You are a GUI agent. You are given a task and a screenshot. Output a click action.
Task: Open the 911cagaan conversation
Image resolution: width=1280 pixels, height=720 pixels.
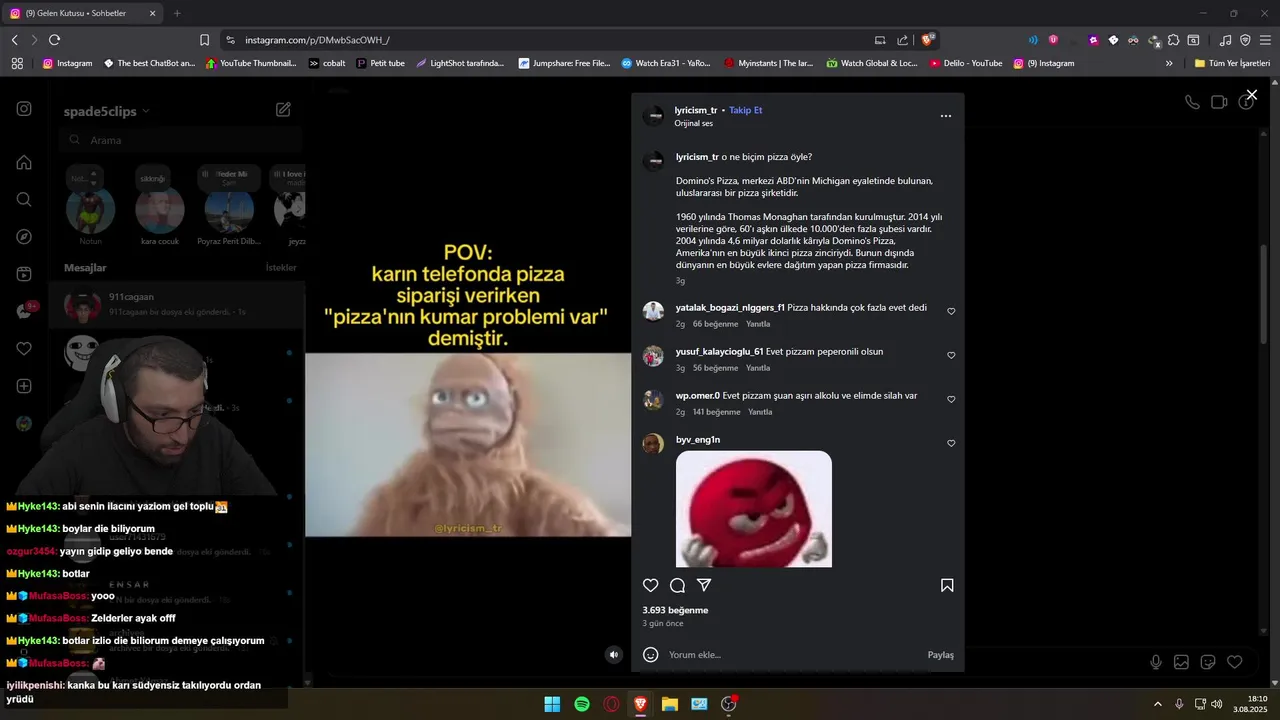pos(177,304)
